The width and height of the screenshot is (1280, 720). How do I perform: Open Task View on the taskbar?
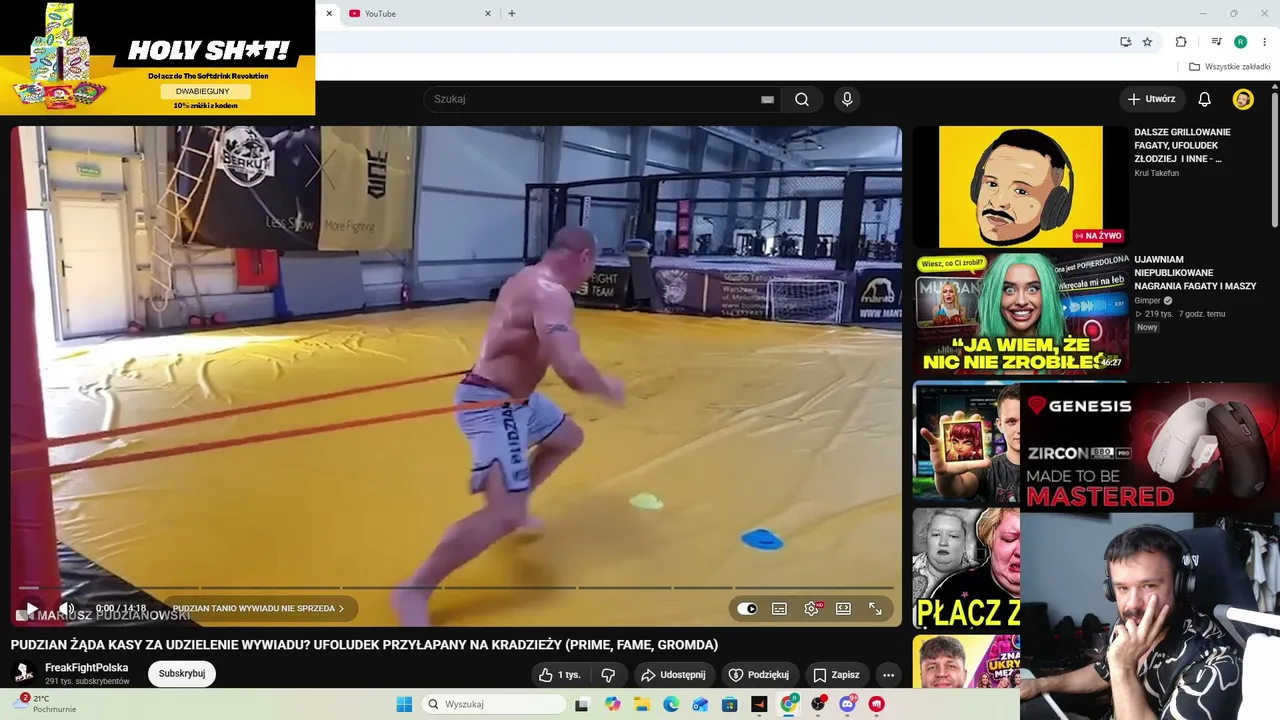tap(581, 704)
